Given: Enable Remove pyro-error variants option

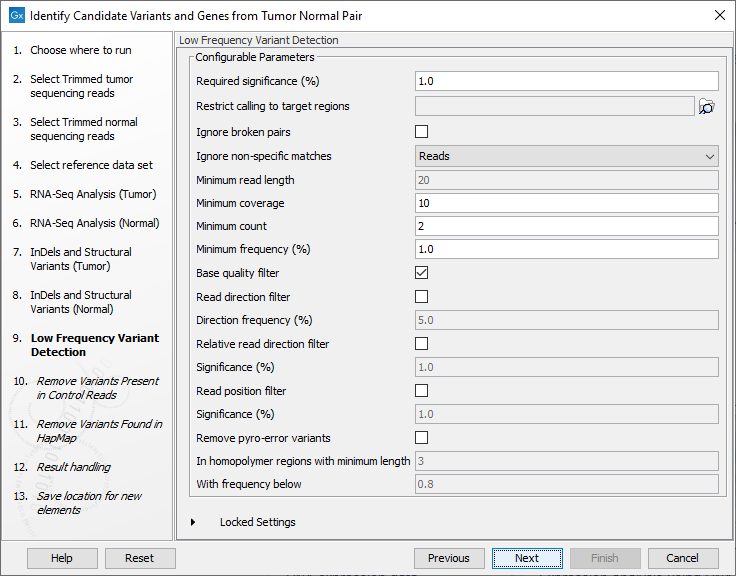Looking at the screenshot, I should [421, 438].
